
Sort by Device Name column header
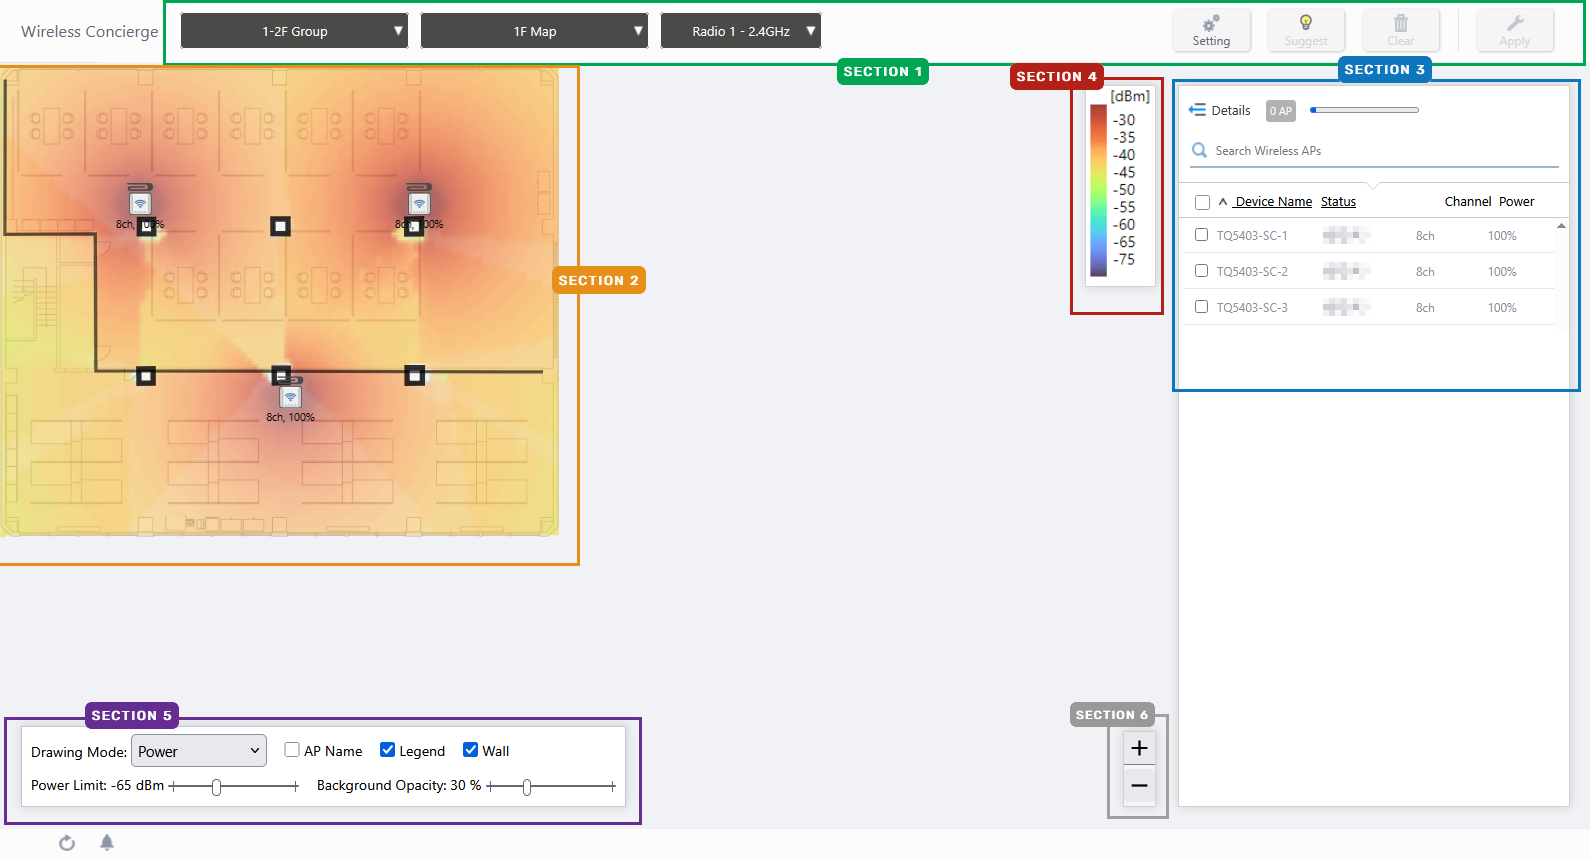tap(1273, 202)
